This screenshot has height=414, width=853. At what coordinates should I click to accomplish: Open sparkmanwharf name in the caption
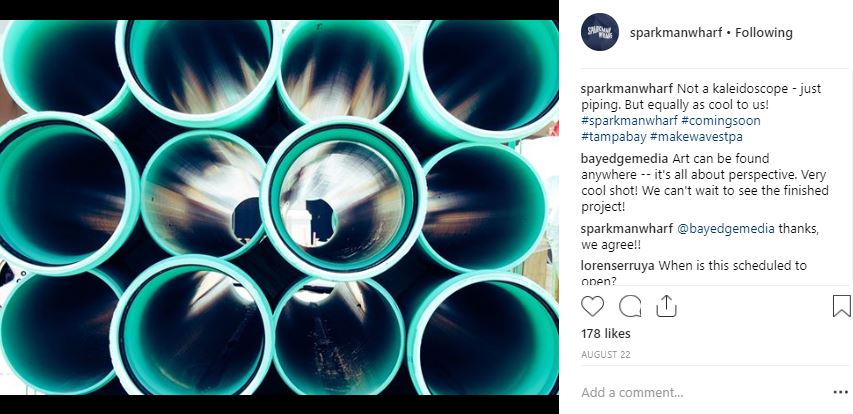point(627,89)
